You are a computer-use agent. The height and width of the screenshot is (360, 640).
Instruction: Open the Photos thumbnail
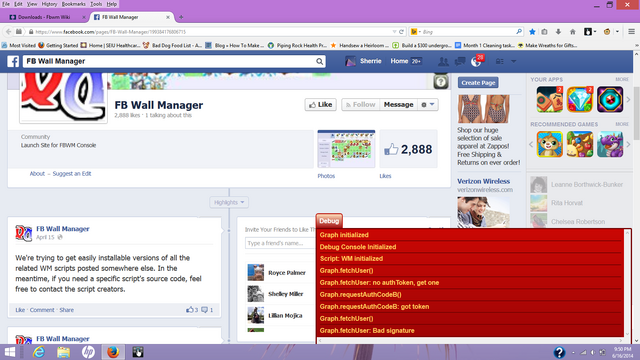(346, 149)
